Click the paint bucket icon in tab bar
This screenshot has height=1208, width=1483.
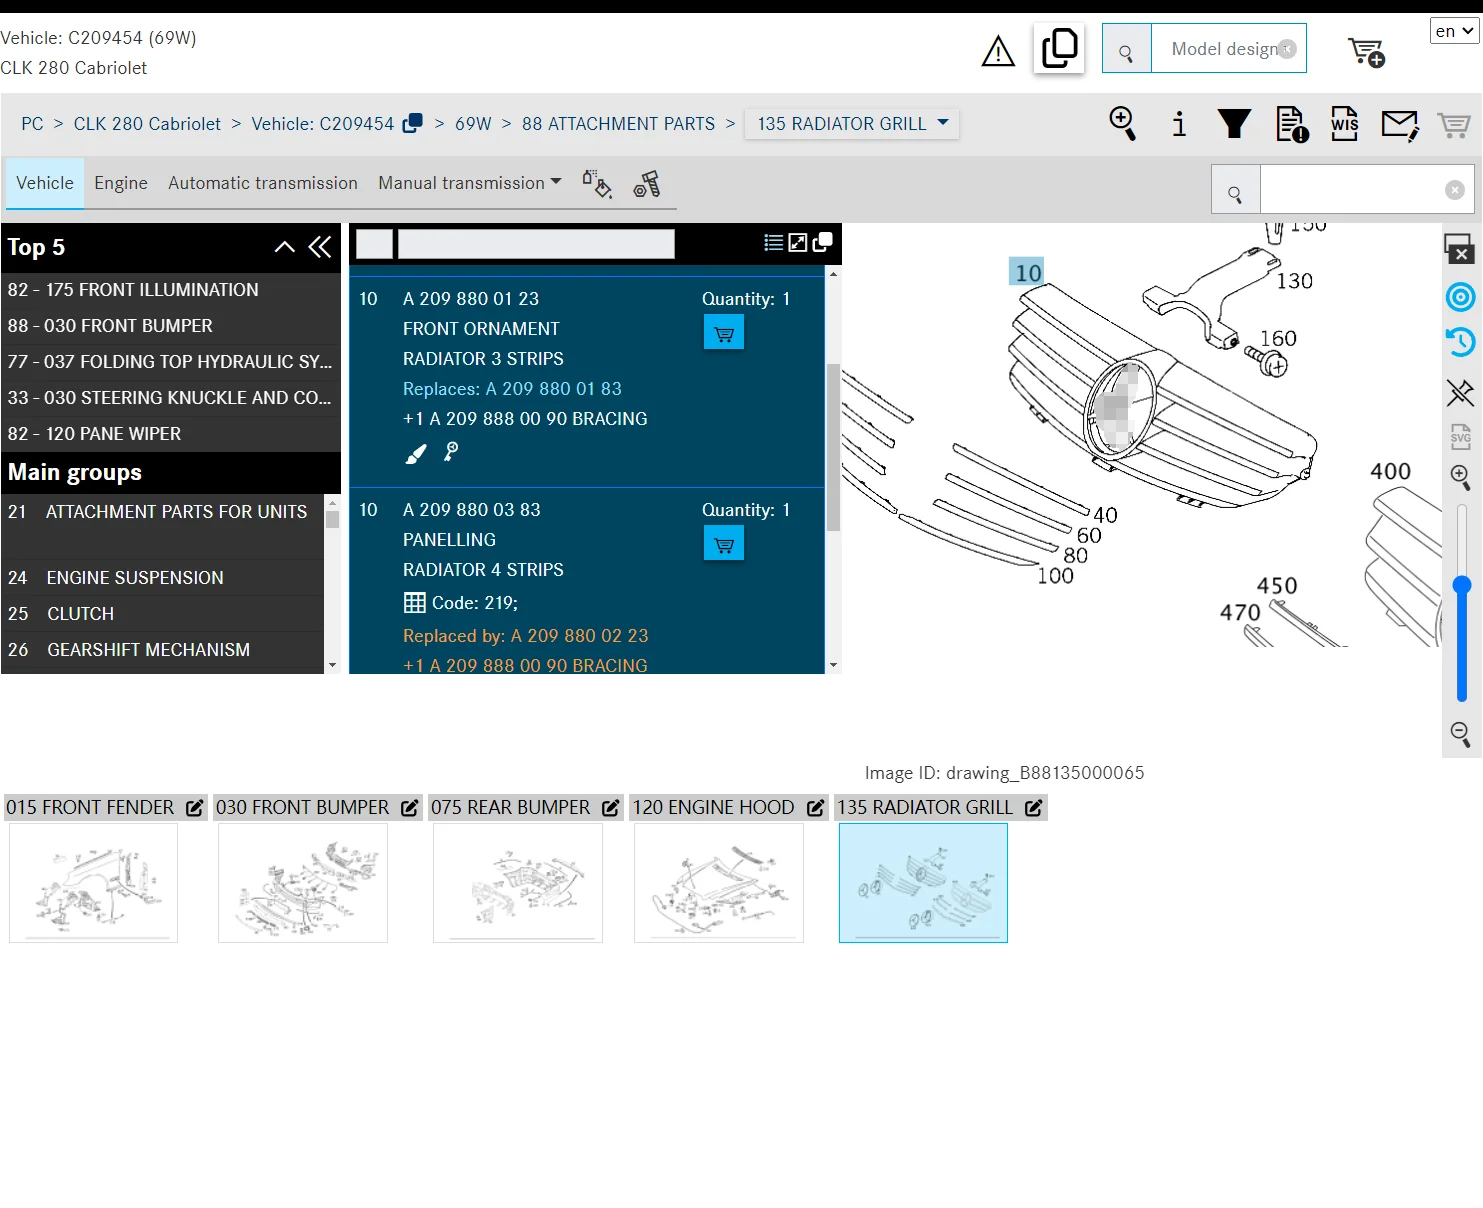[597, 184]
